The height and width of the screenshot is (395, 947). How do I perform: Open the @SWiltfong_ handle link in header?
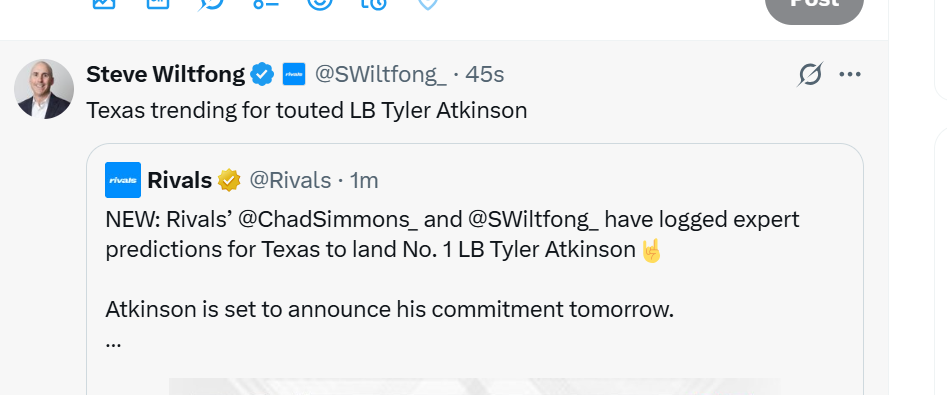tap(380, 74)
